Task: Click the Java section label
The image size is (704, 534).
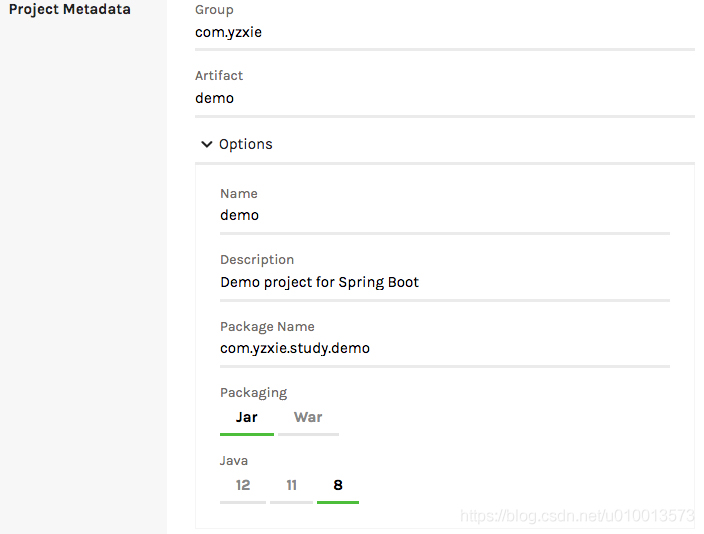Action: [x=234, y=461]
